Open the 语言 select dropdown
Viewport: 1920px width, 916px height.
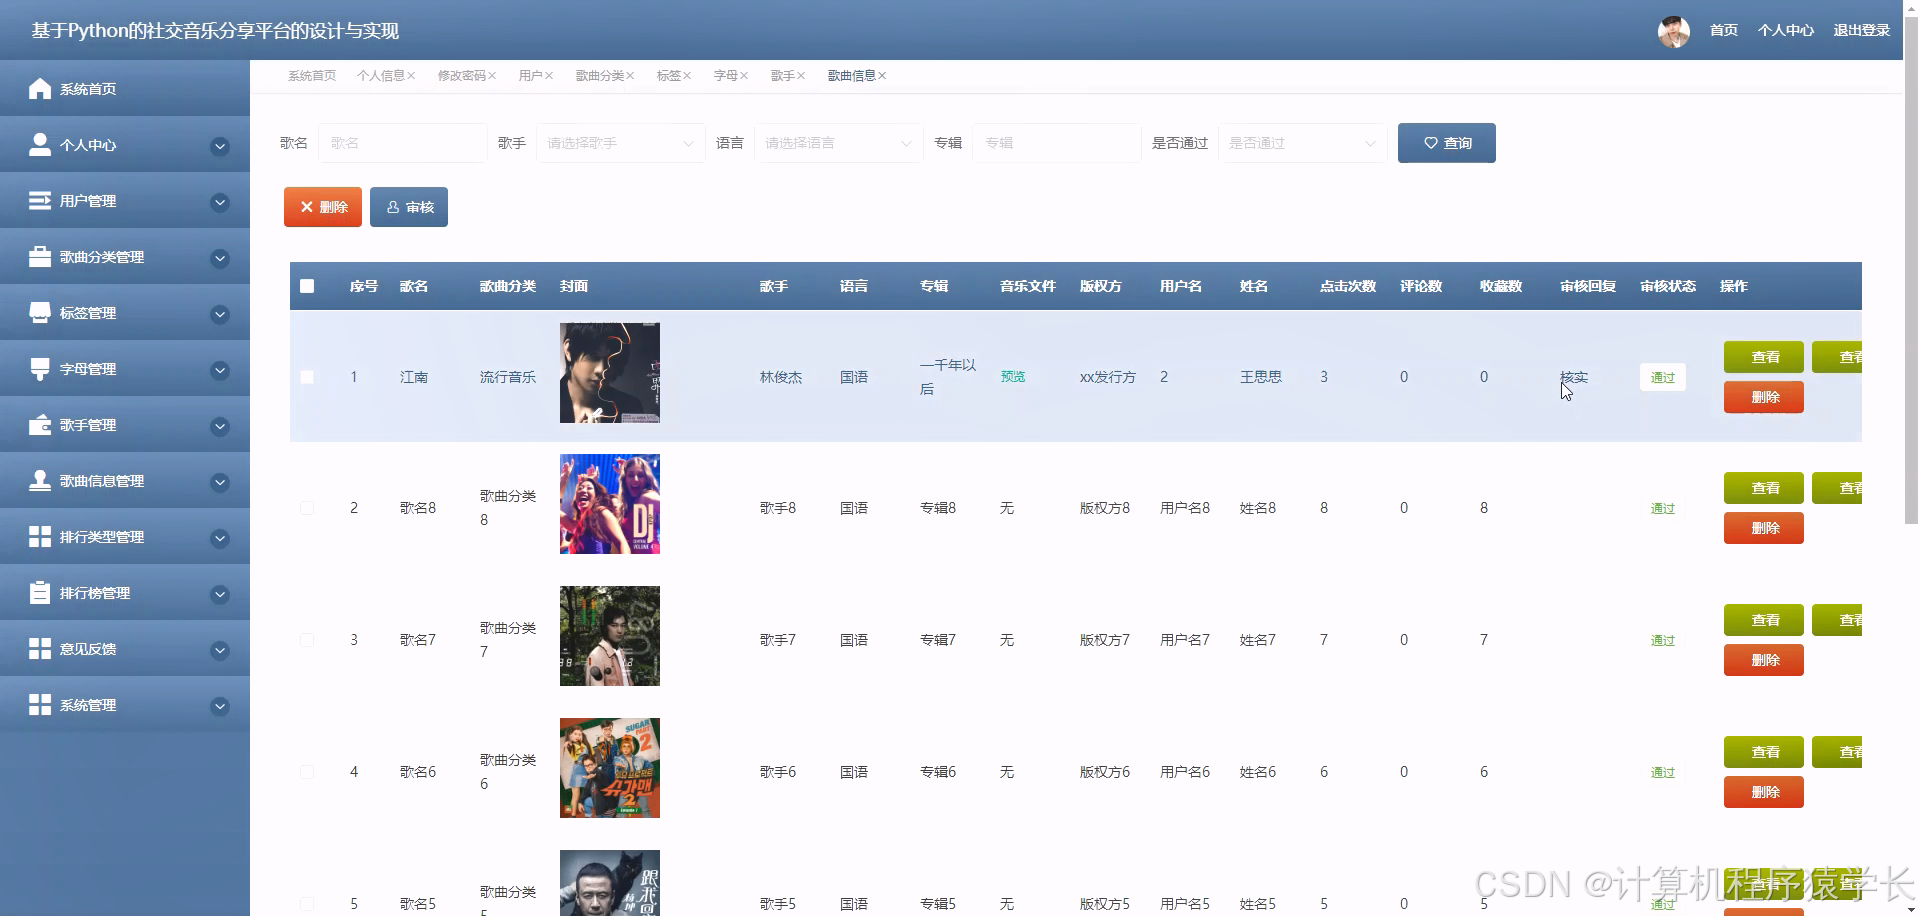point(838,143)
